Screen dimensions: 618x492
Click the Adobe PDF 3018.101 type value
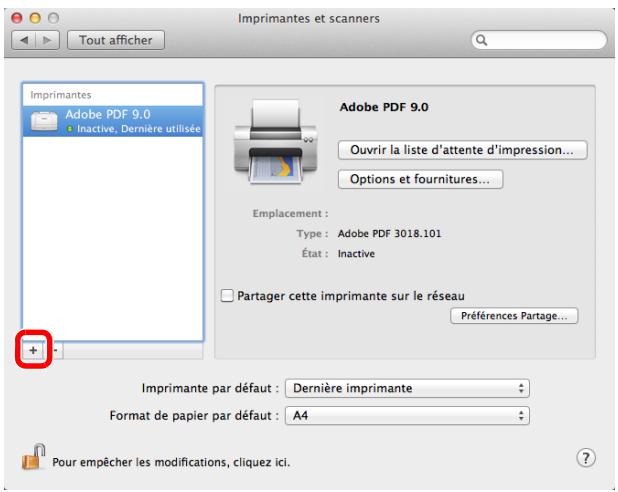[389, 233]
